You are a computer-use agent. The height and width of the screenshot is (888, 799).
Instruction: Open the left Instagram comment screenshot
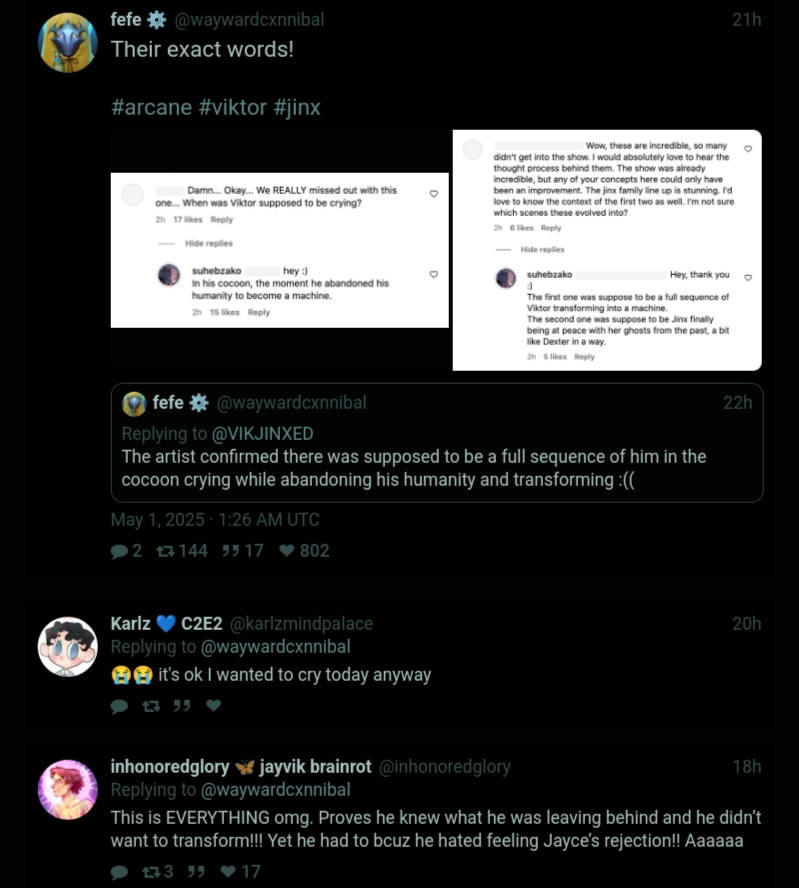pos(280,250)
